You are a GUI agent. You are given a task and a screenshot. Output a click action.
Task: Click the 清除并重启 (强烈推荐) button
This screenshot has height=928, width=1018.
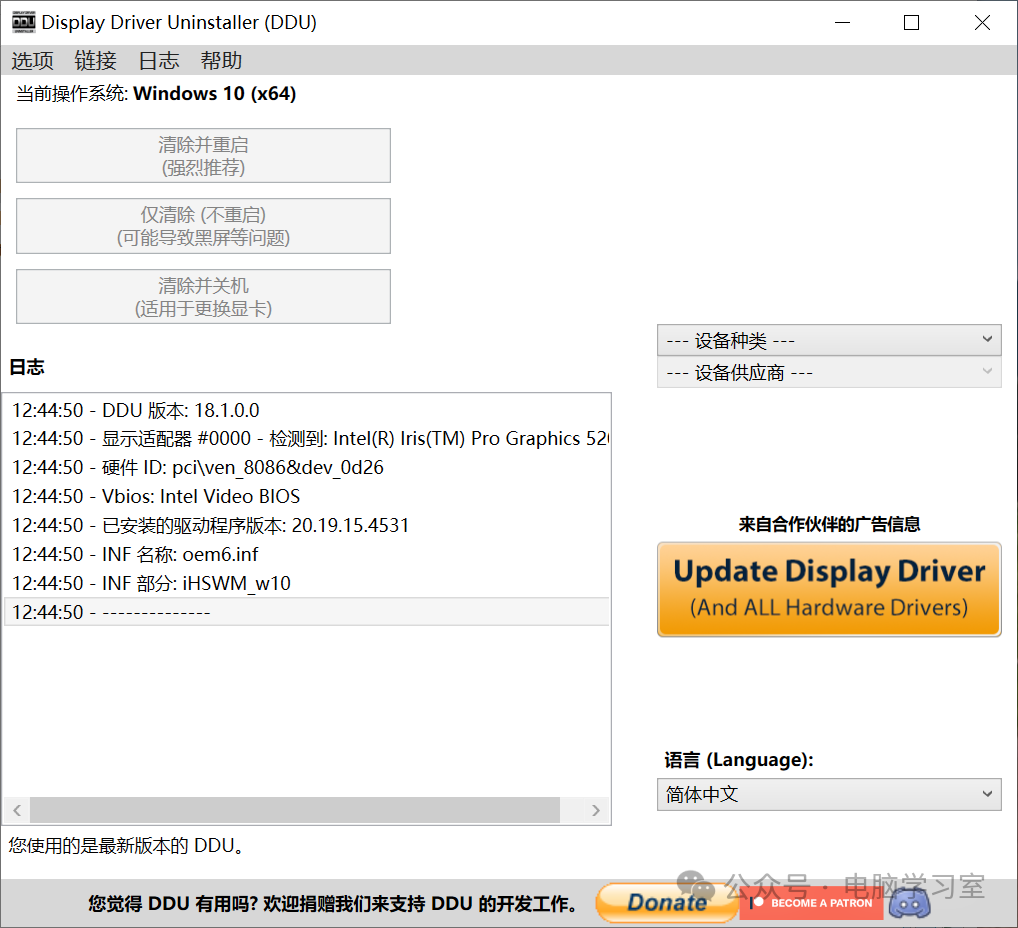point(203,156)
